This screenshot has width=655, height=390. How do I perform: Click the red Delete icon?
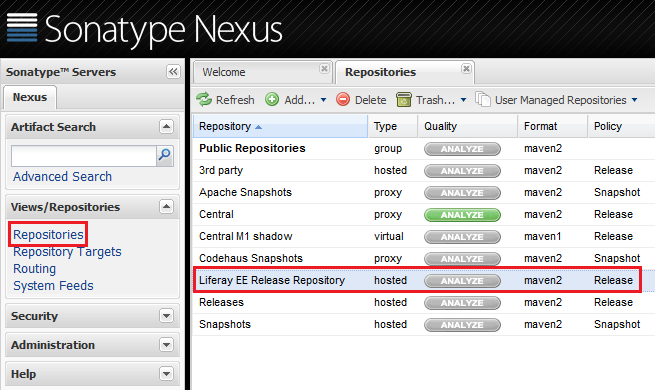click(343, 99)
